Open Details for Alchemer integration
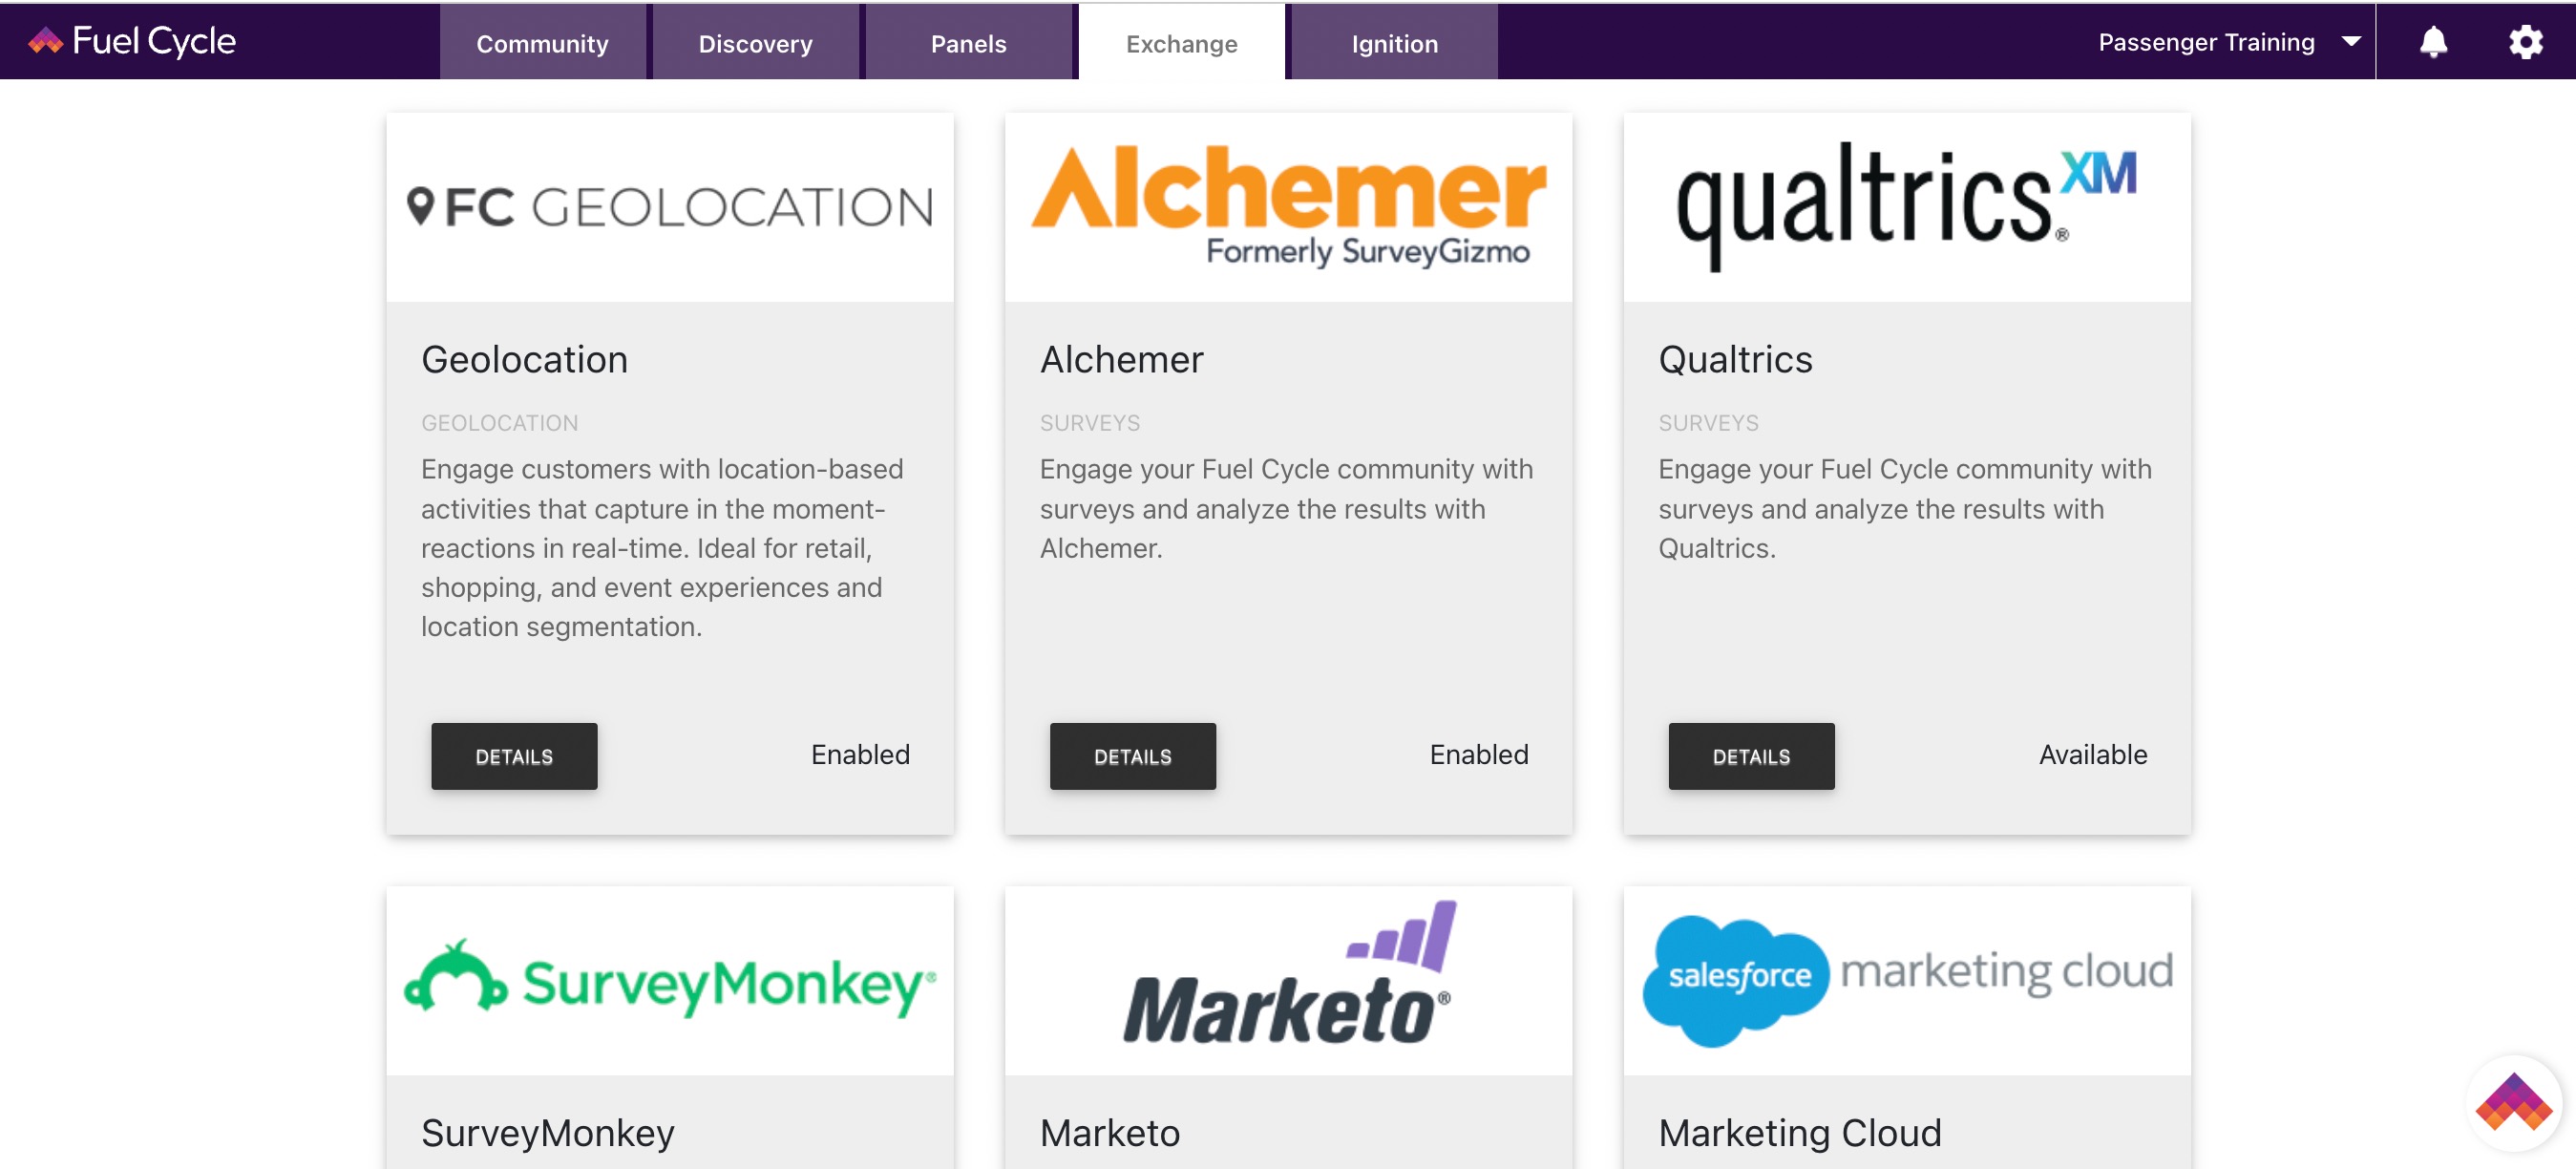This screenshot has width=2576, height=1169. coord(1132,756)
